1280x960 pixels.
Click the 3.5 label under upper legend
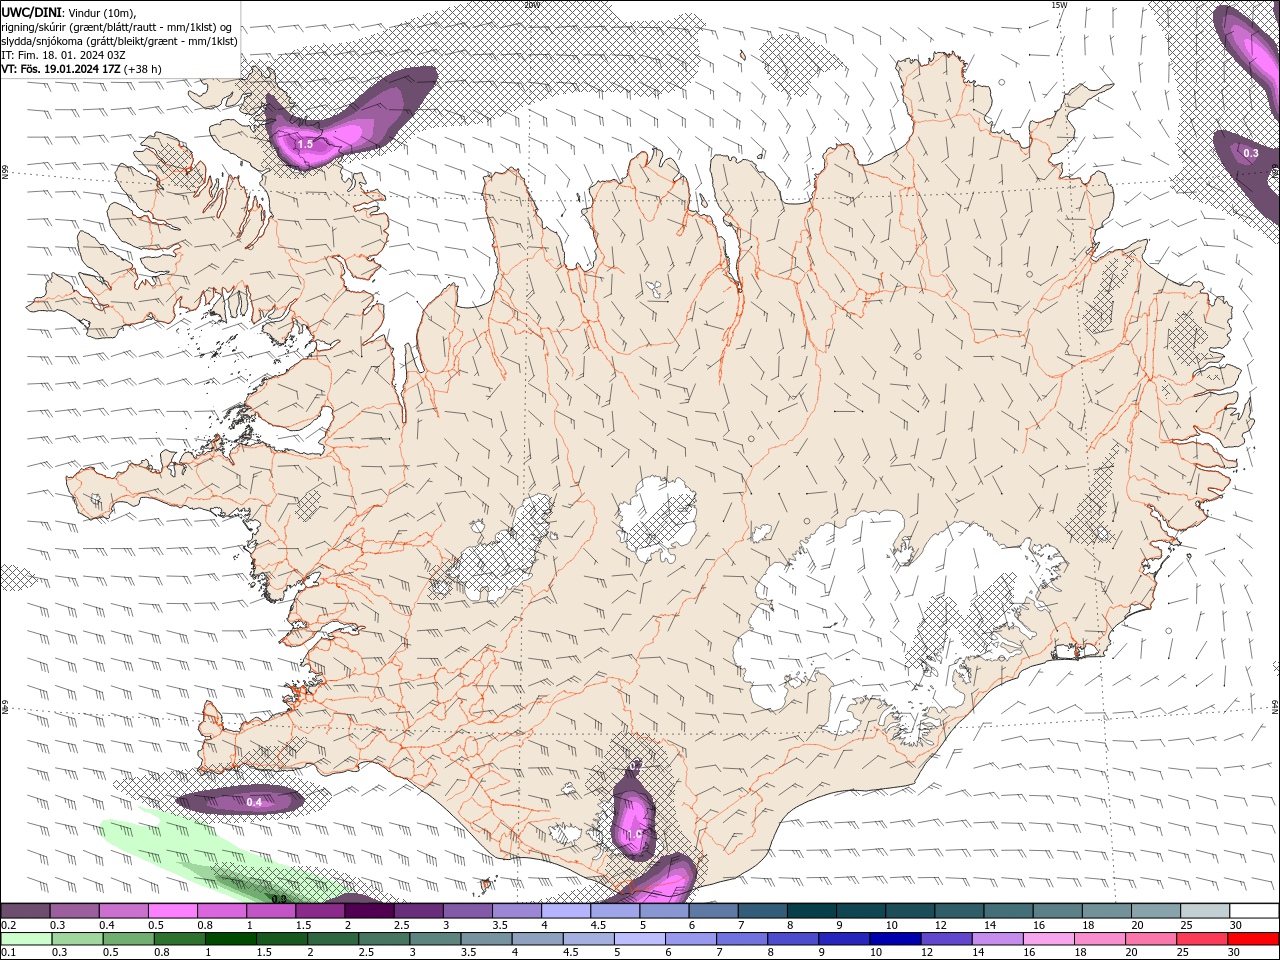coord(499,925)
